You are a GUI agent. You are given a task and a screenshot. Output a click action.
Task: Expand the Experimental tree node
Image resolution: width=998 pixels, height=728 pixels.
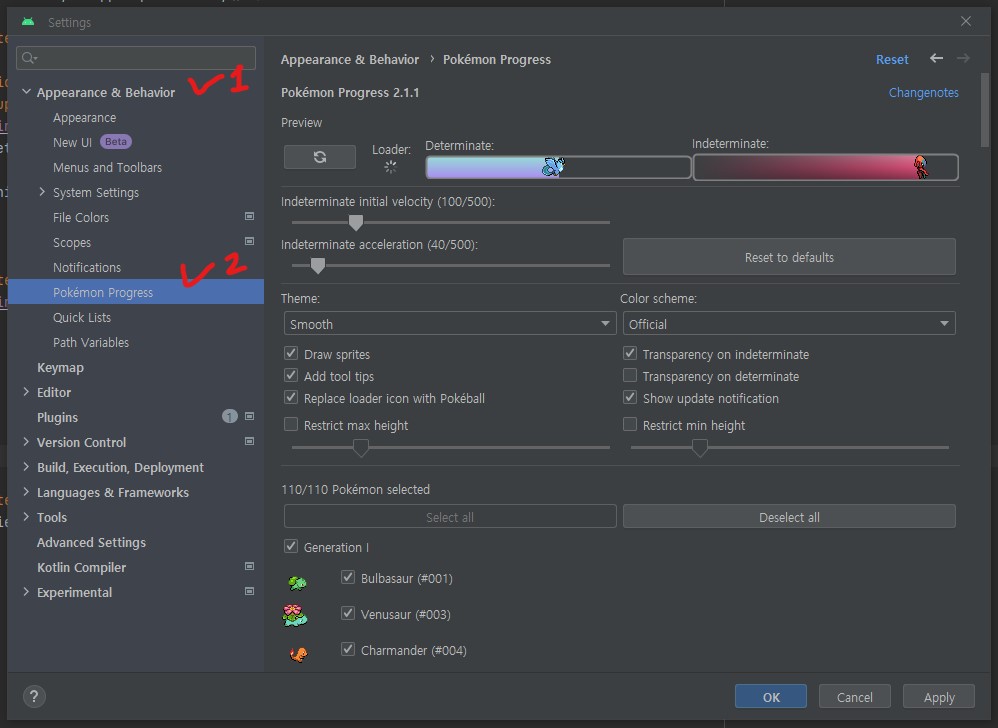[x=26, y=592]
